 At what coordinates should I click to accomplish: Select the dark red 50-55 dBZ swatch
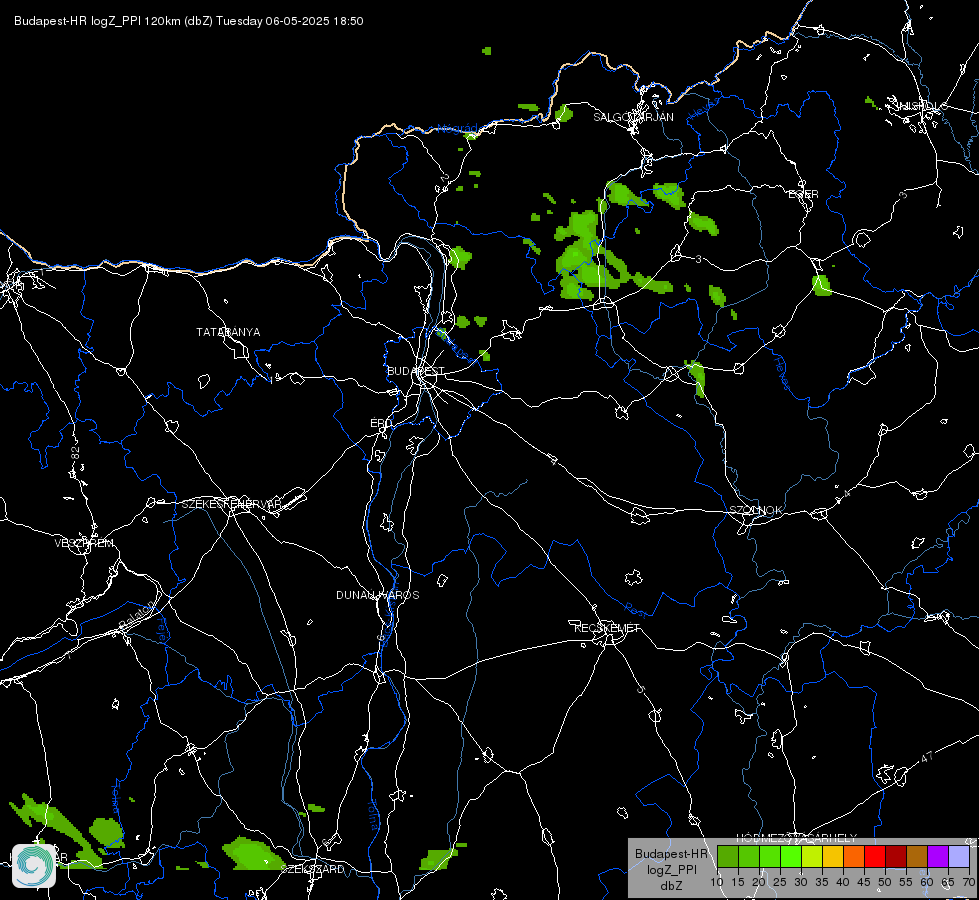(x=896, y=857)
